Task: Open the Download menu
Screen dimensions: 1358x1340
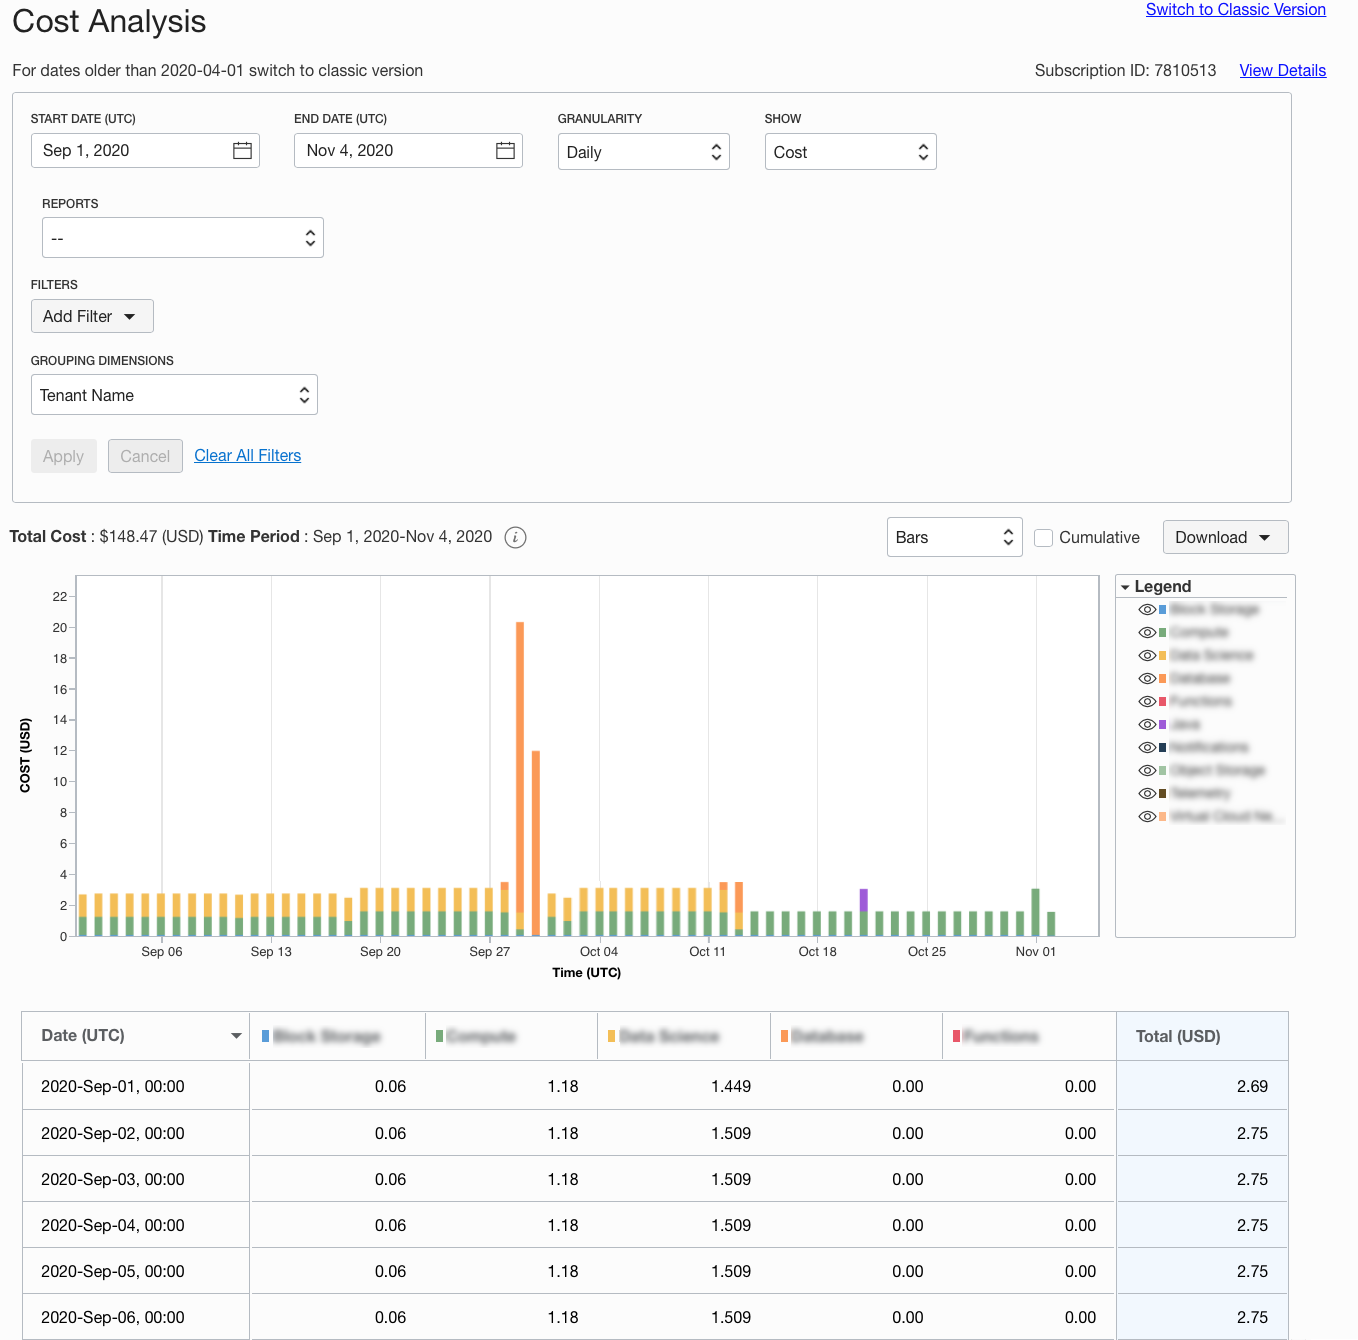Action: click(1224, 537)
